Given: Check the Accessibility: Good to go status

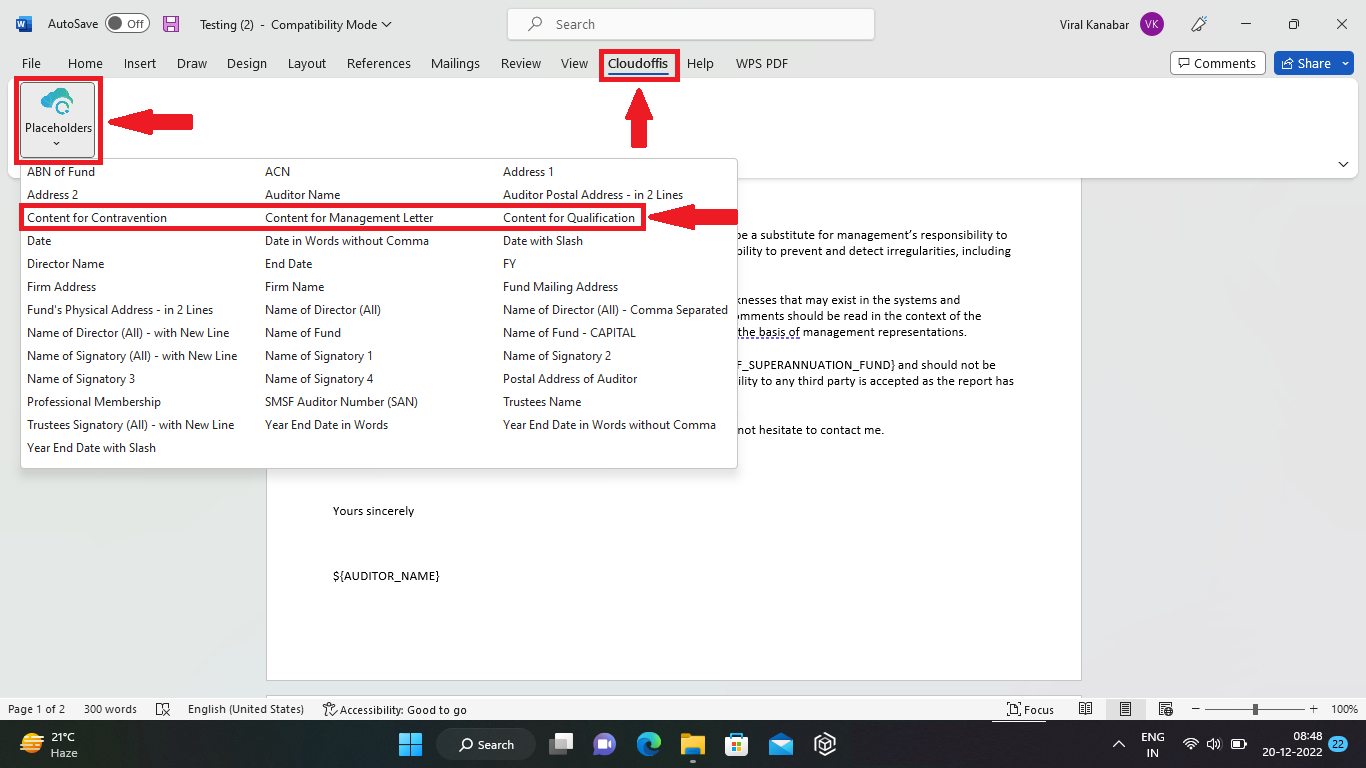Looking at the screenshot, I should tap(395, 709).
